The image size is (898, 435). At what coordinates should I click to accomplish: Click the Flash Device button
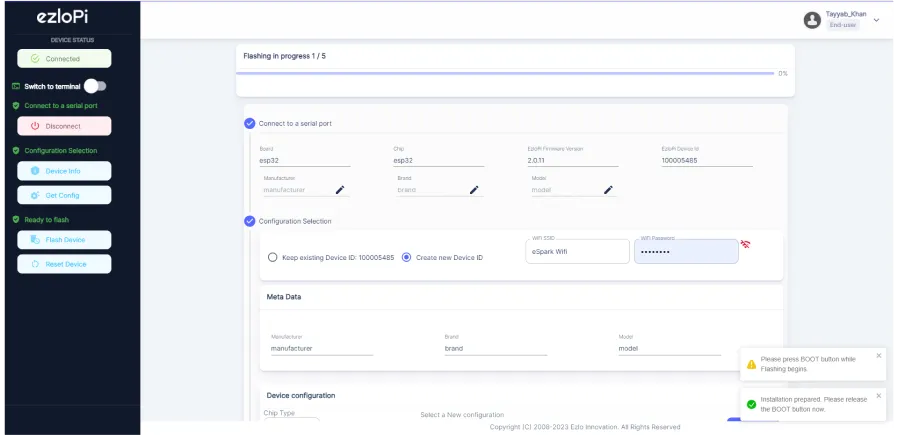64,240
